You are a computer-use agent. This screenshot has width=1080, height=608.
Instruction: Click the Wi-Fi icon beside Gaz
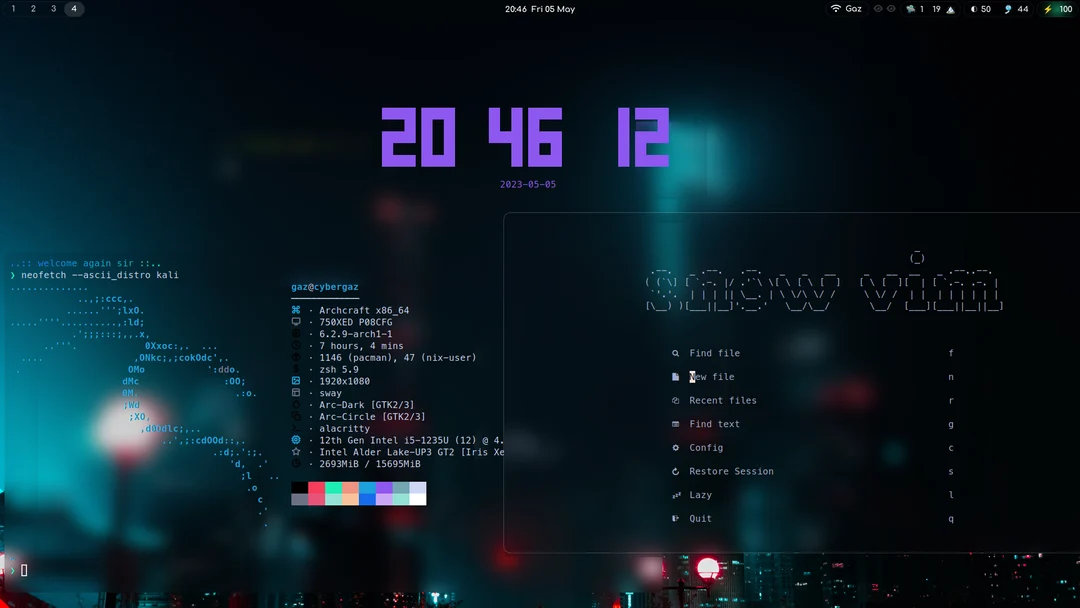[x=836, y=8]
